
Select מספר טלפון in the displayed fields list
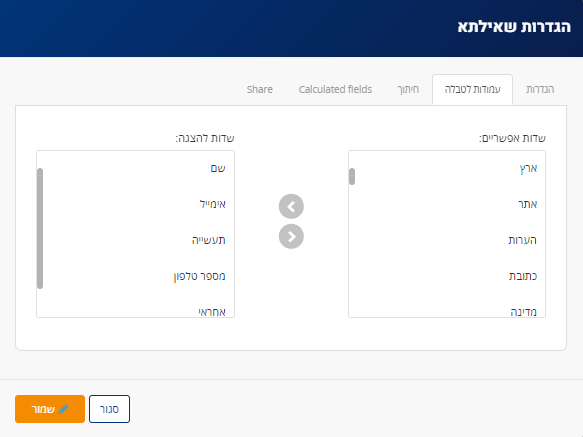click(x=135, y=276)
